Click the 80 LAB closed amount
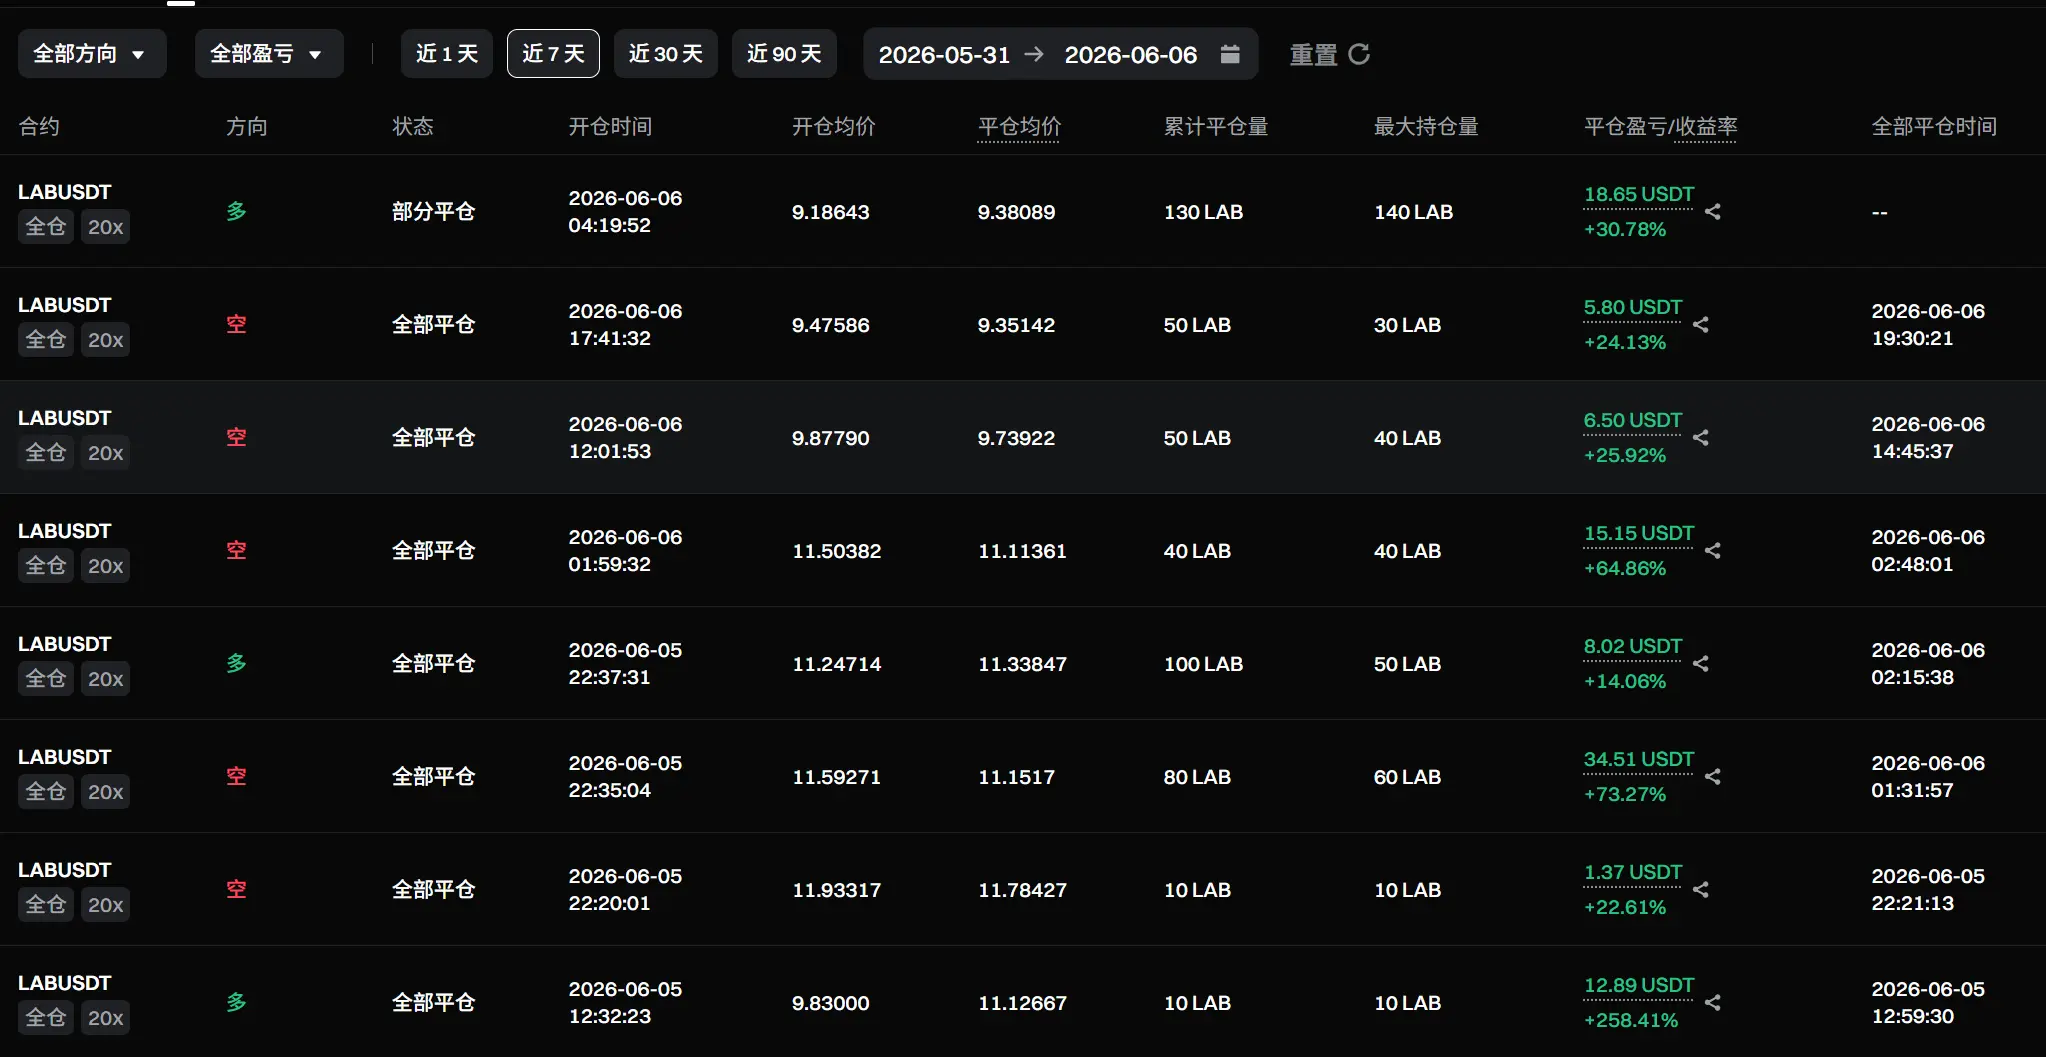Image resolution: width=2046 pixels, height=1057 pixels. tap(1197, 777)
